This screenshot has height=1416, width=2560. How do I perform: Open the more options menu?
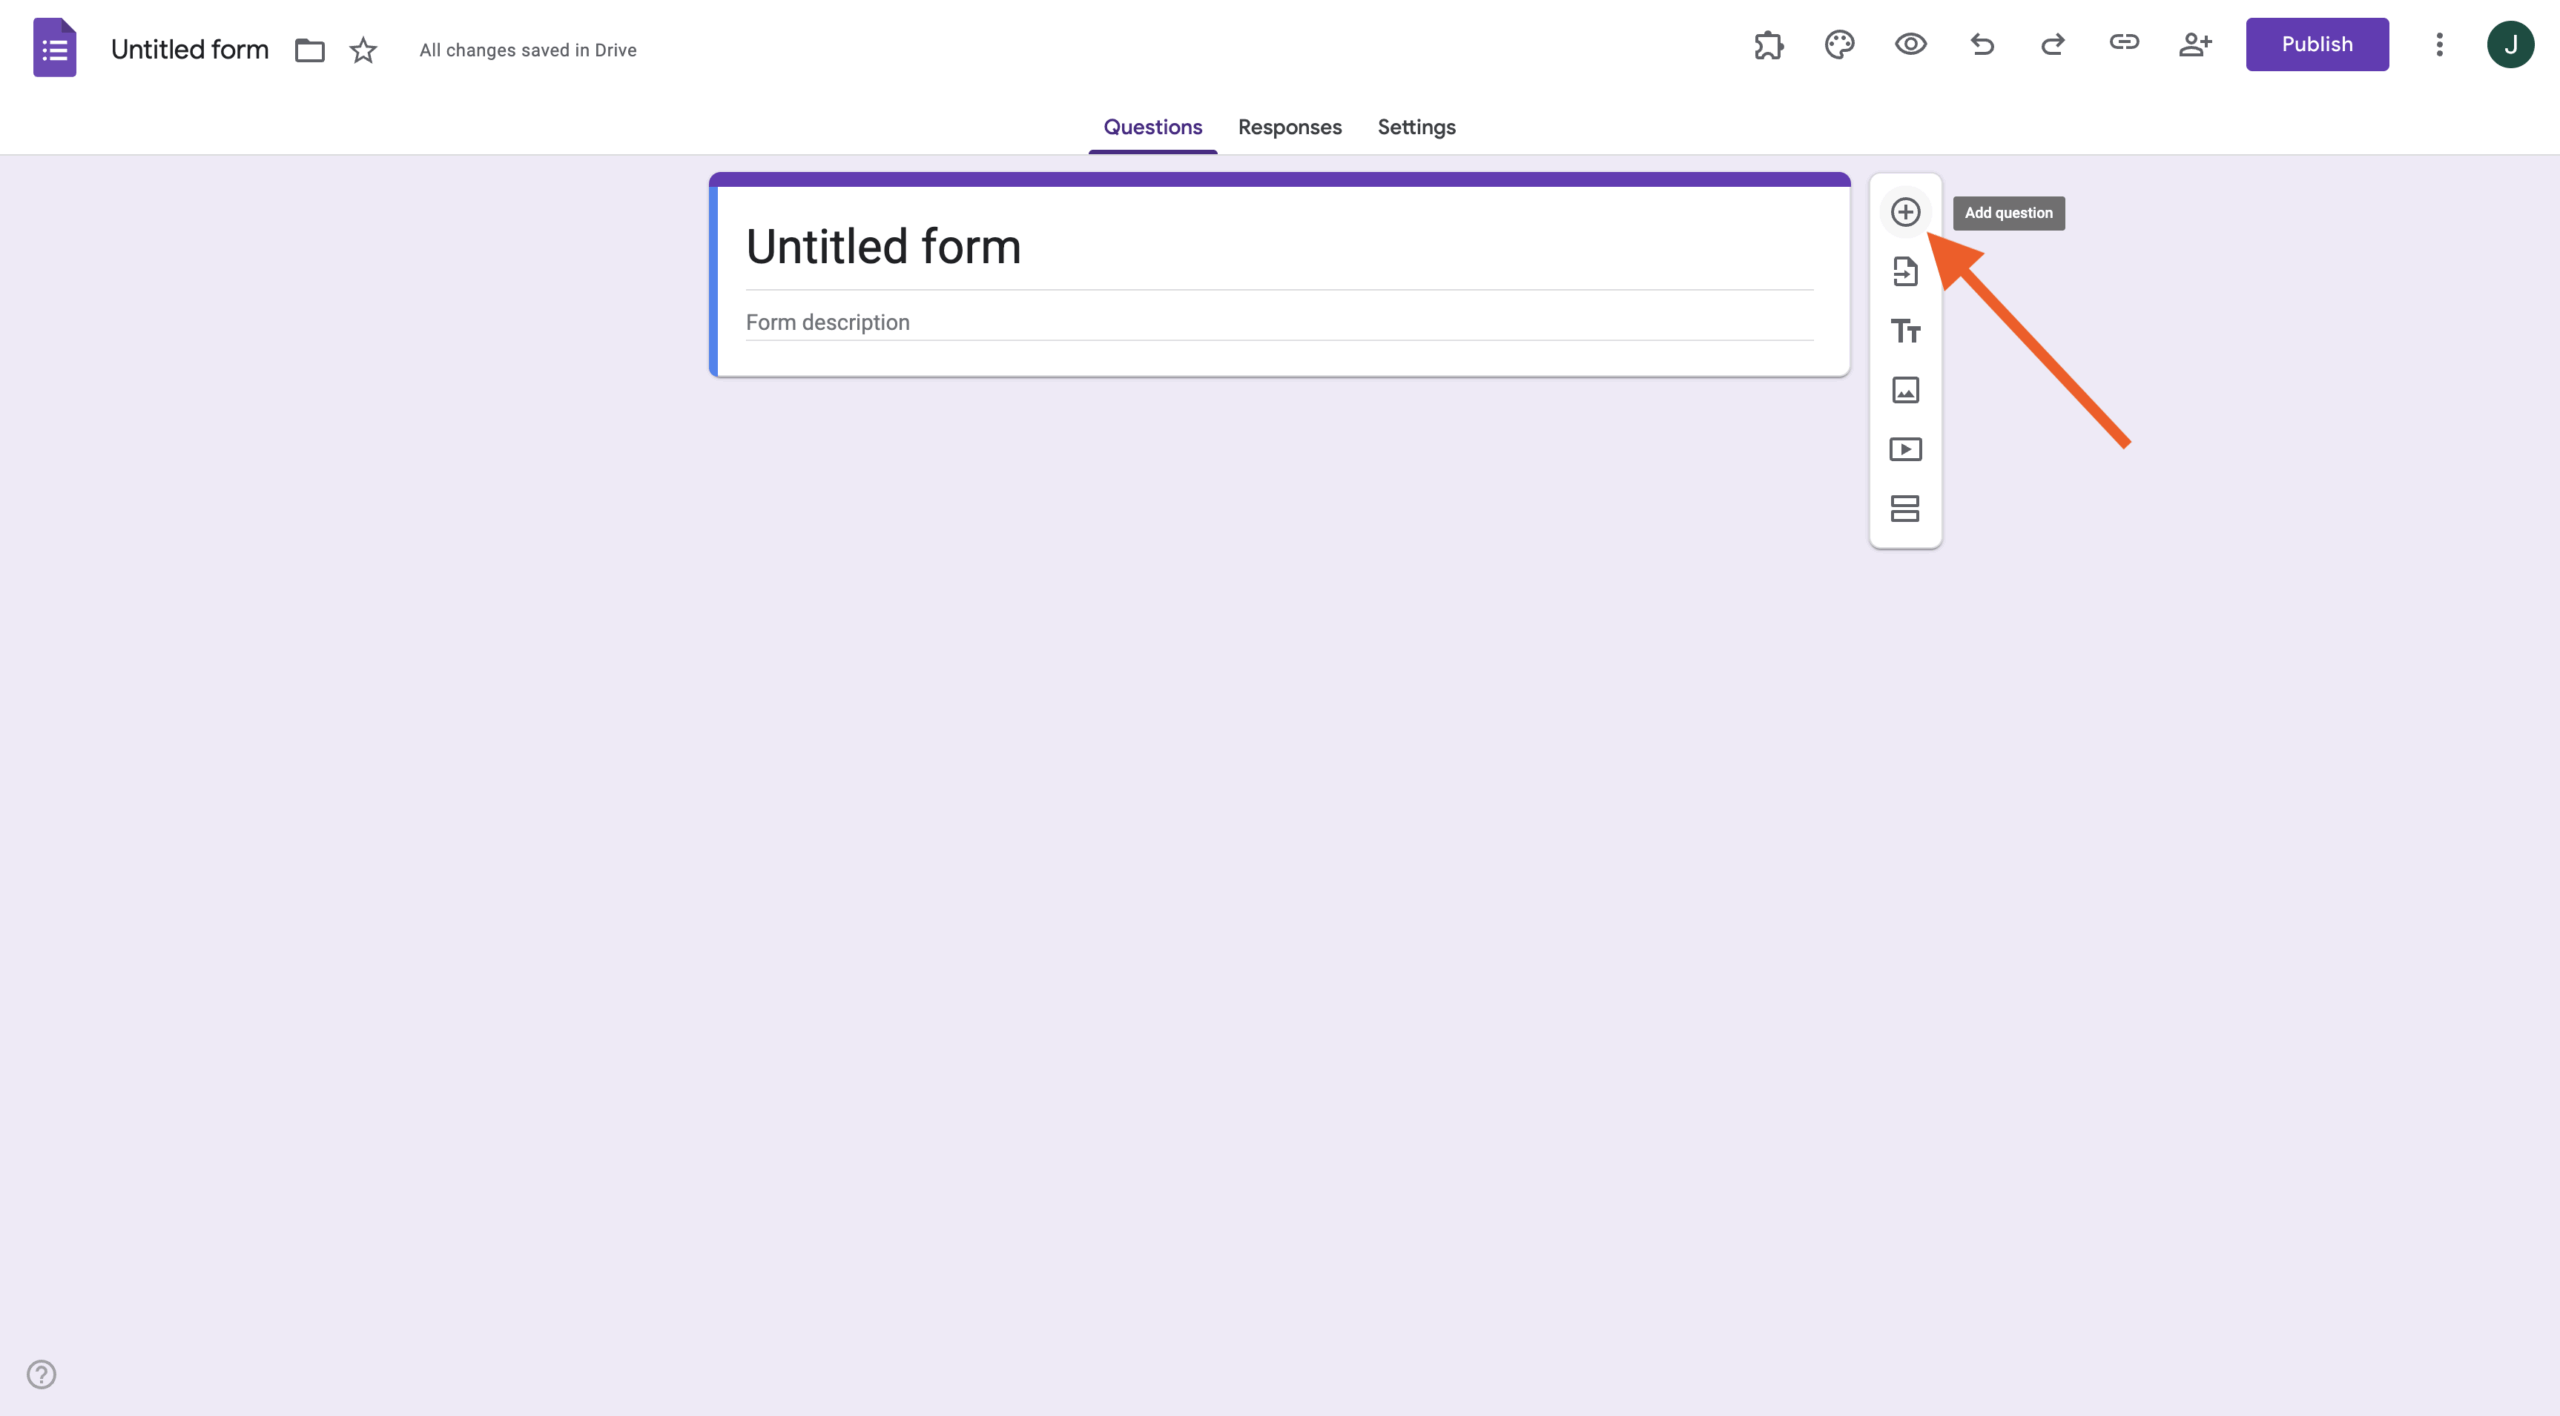2439,44
